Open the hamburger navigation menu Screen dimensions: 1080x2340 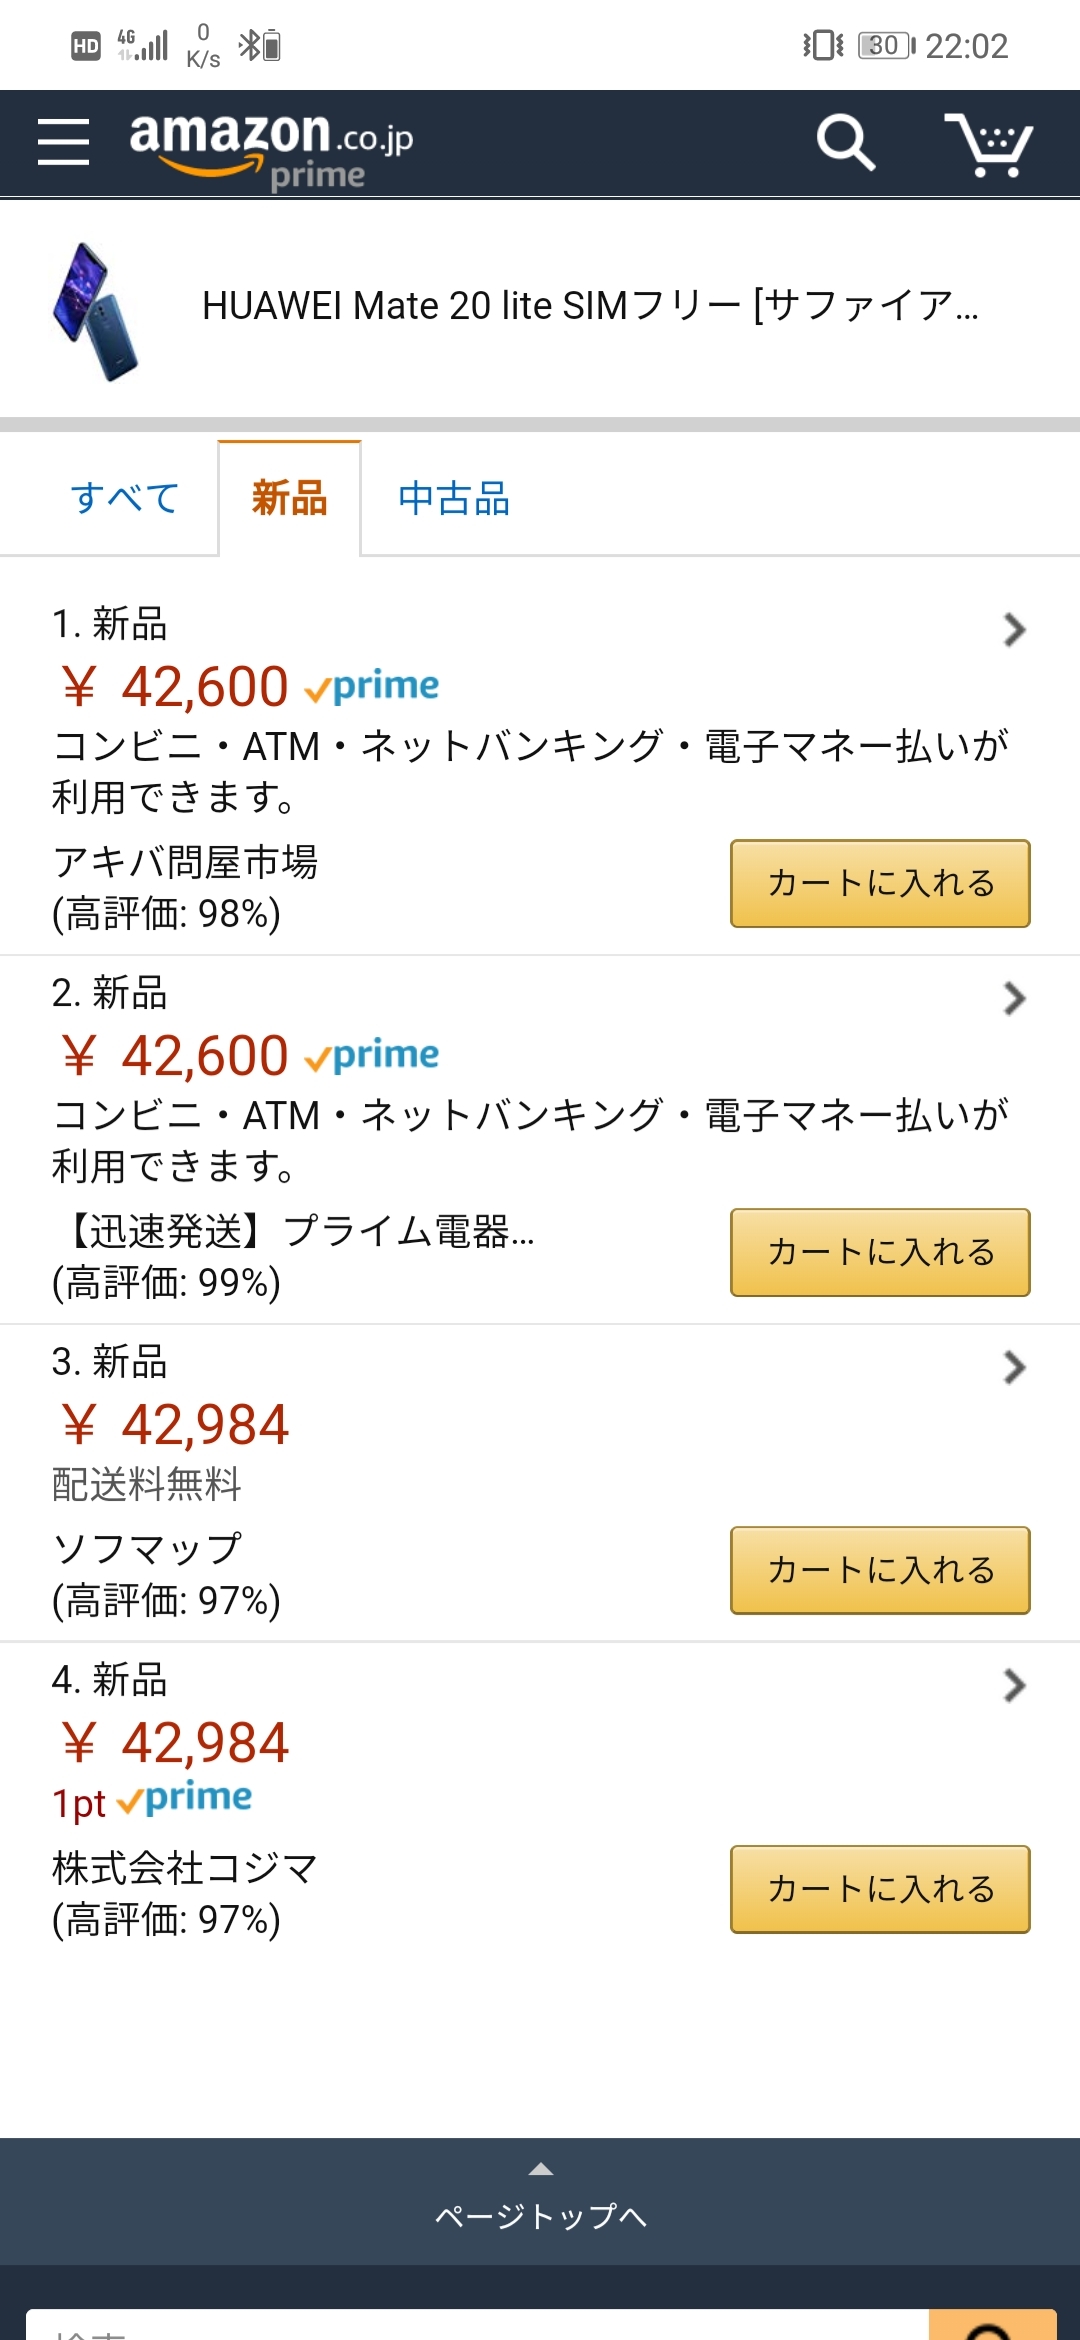(x=63, y=142)
